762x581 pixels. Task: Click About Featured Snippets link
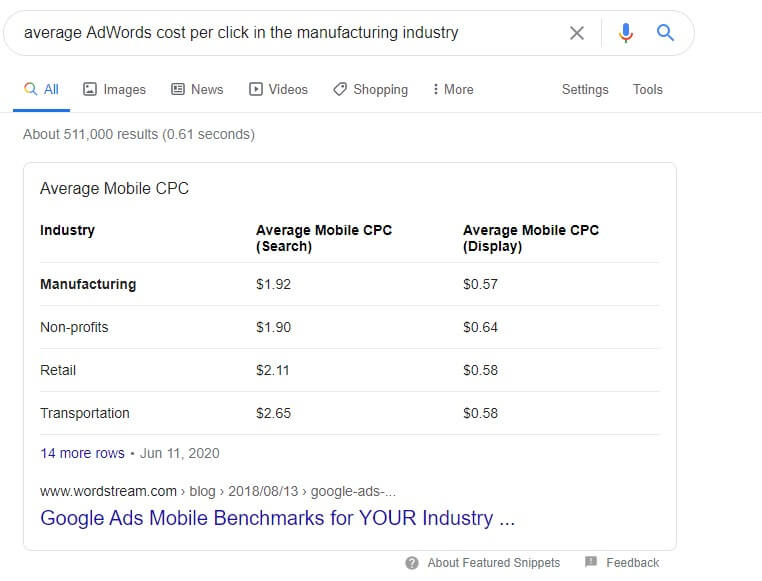[493, 563]
